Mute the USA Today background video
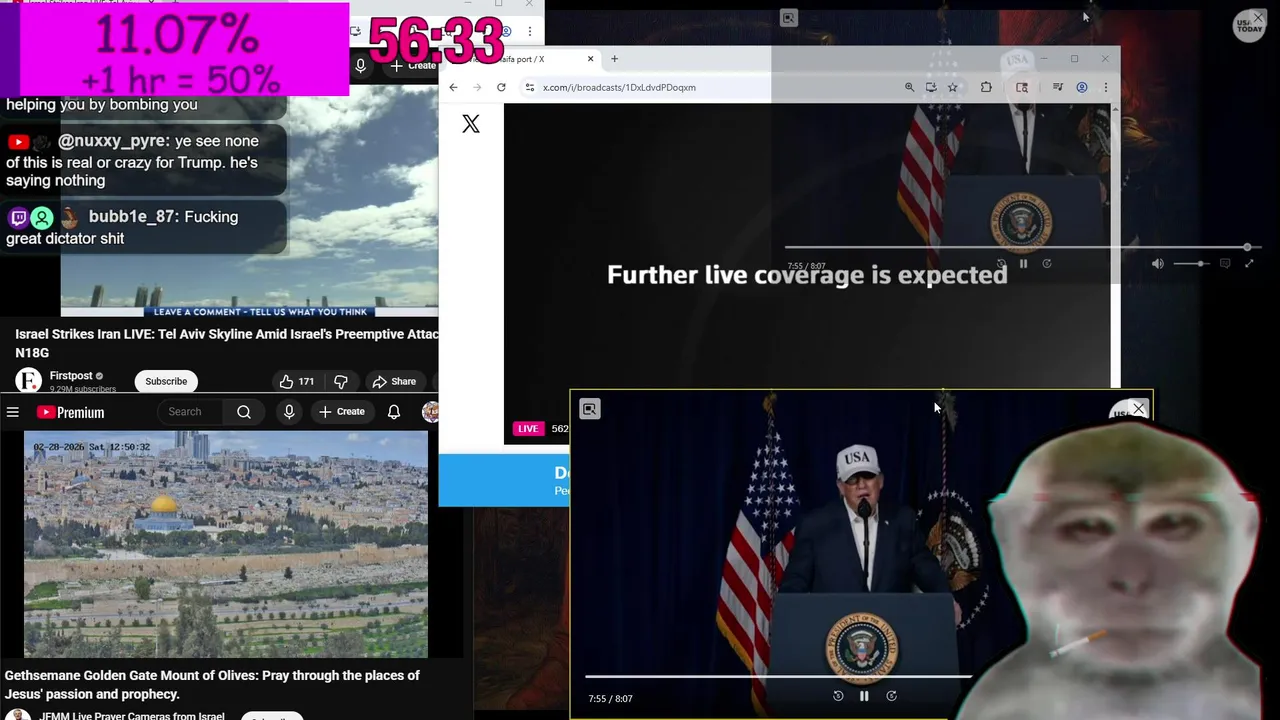 coord(1157,264)
